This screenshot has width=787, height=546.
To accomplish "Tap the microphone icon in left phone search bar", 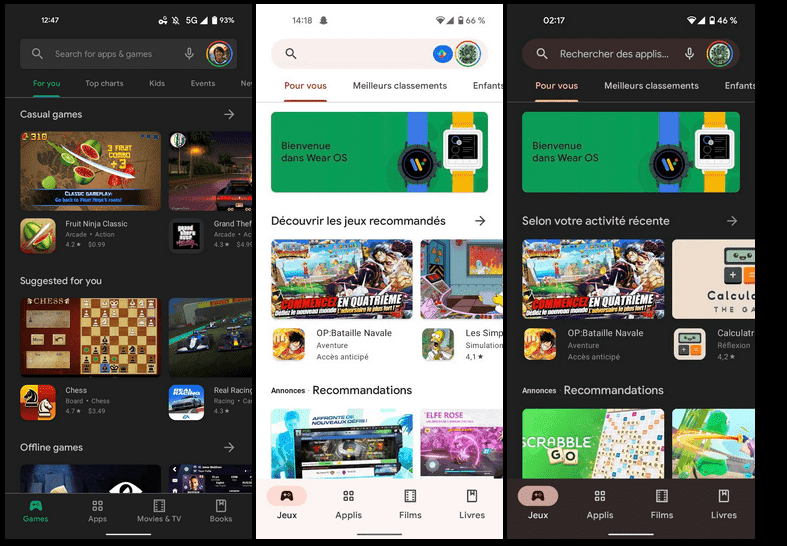I will (189, 54).
